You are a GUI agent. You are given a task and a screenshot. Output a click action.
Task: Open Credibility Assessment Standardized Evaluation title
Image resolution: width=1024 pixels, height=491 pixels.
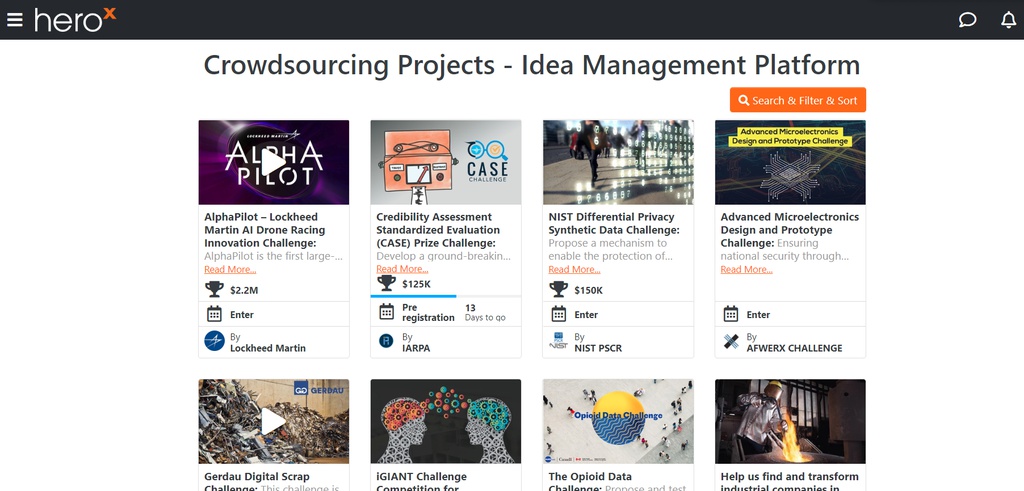pyautogui.click(x=438, y=230)
